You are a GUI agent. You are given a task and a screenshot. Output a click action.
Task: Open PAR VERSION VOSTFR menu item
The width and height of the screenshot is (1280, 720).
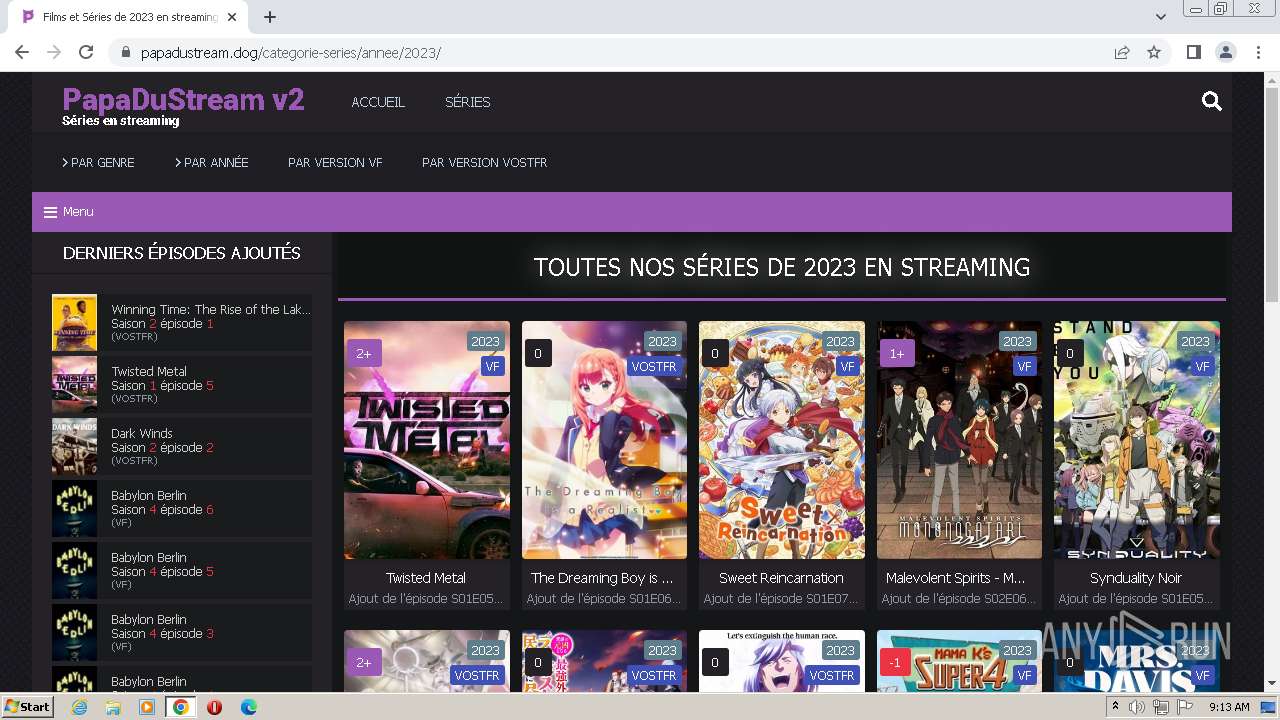[484, 162]
